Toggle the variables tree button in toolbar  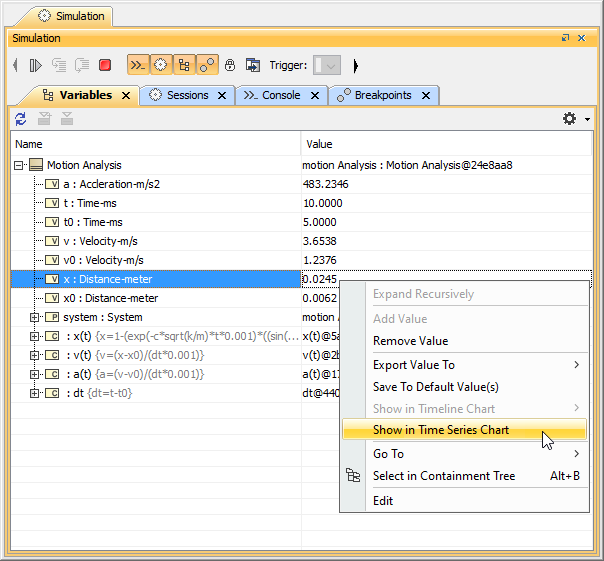click(184, 65)
